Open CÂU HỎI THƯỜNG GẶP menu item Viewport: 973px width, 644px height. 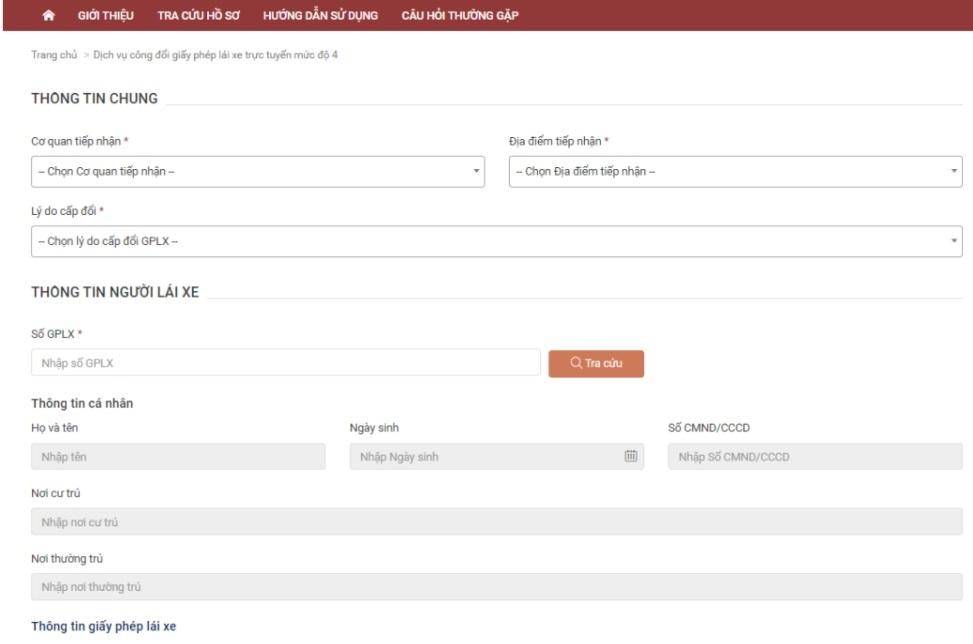click(460, 16)
